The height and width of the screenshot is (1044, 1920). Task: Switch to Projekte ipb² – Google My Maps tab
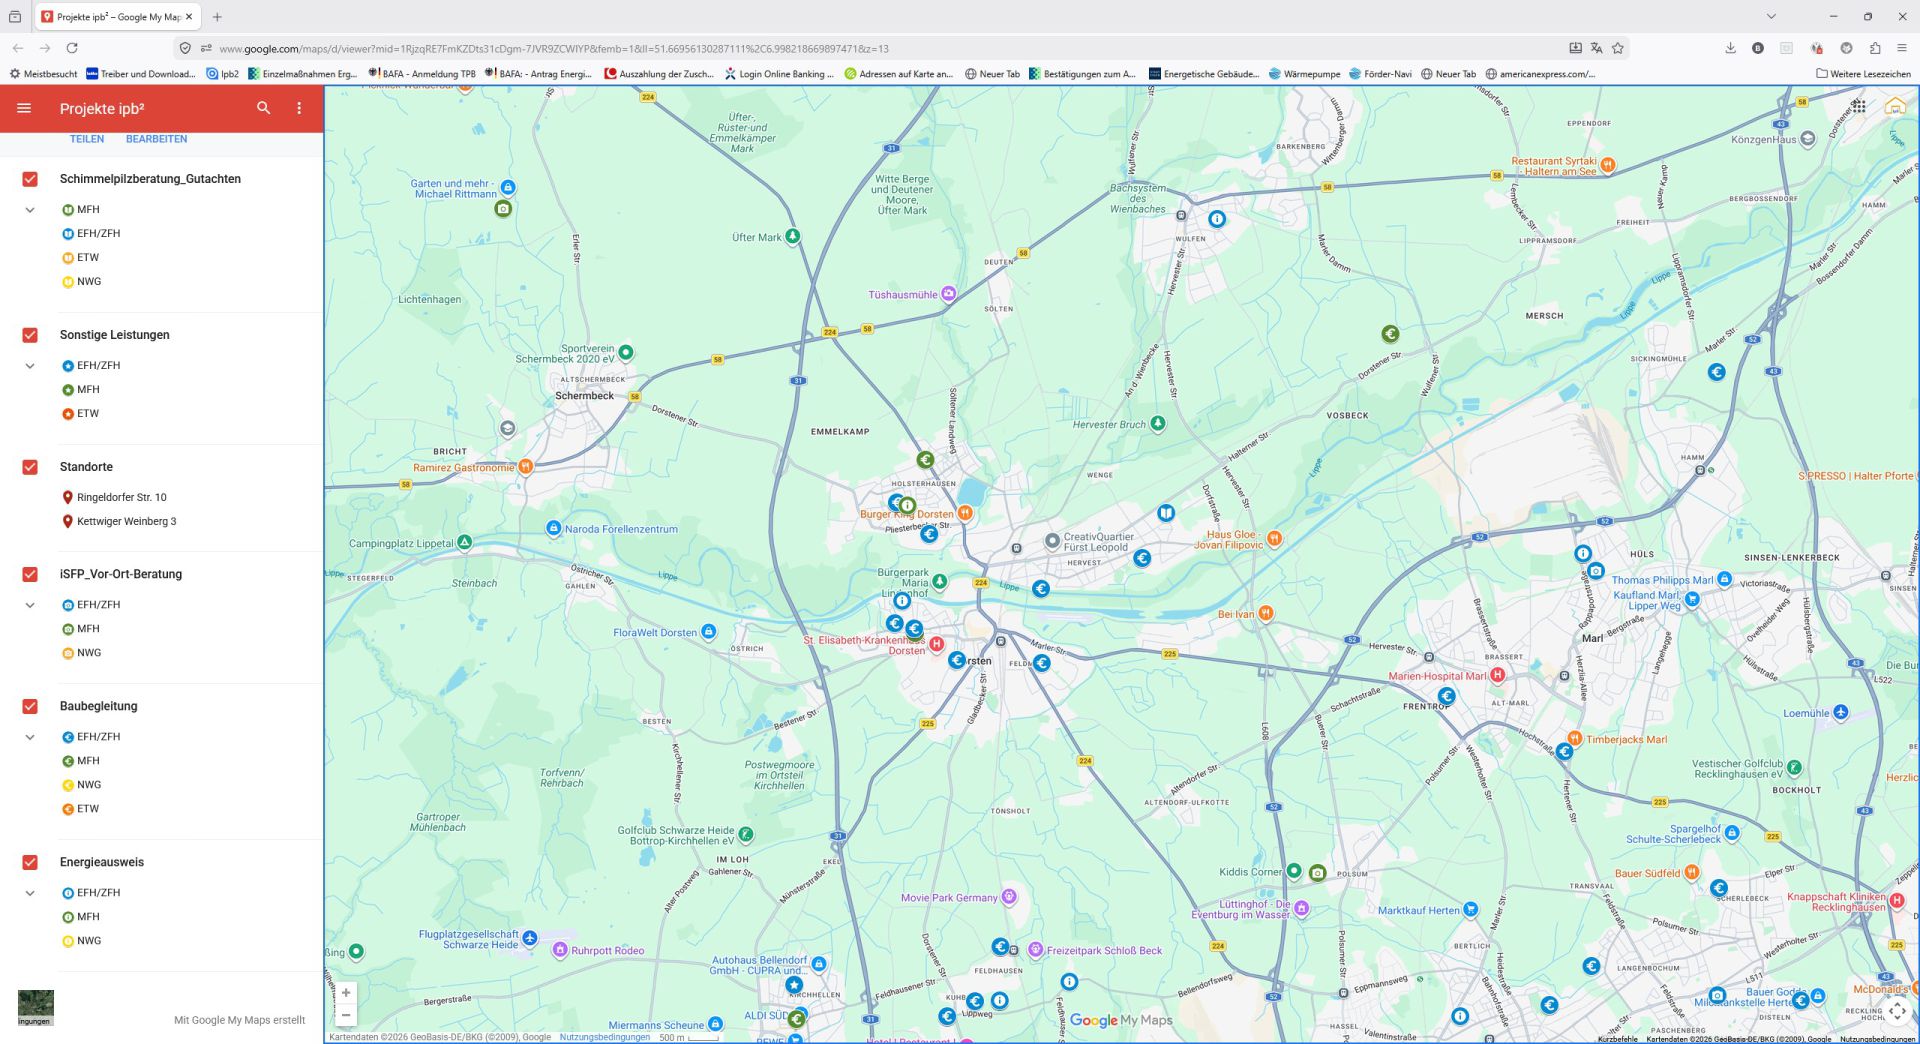[x=118, y=17]
